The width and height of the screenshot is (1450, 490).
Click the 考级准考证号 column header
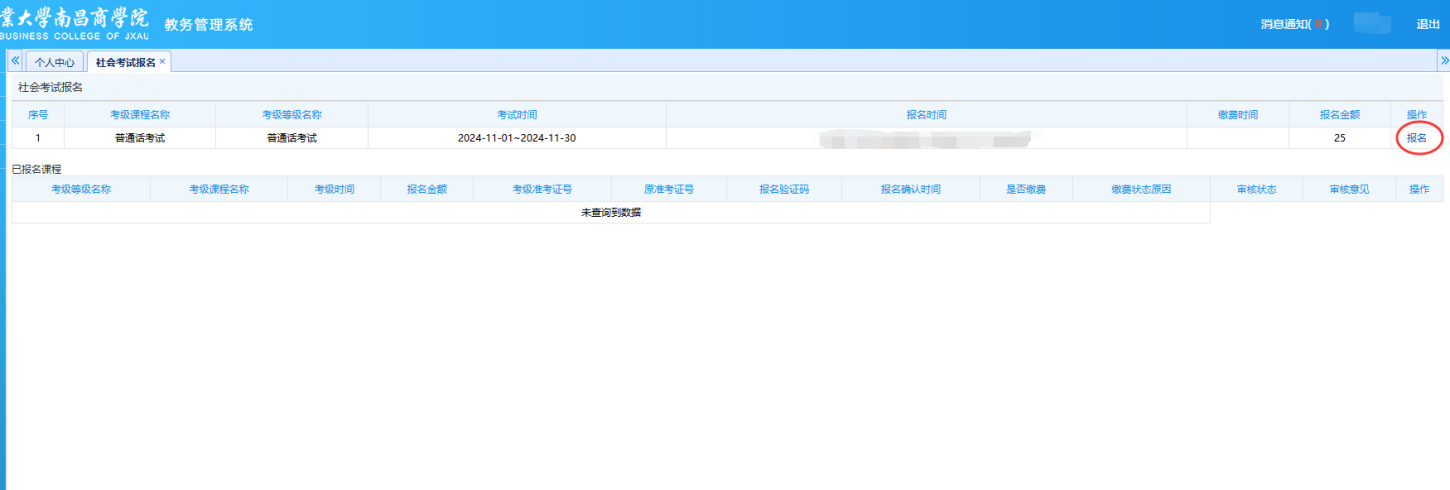542,189
